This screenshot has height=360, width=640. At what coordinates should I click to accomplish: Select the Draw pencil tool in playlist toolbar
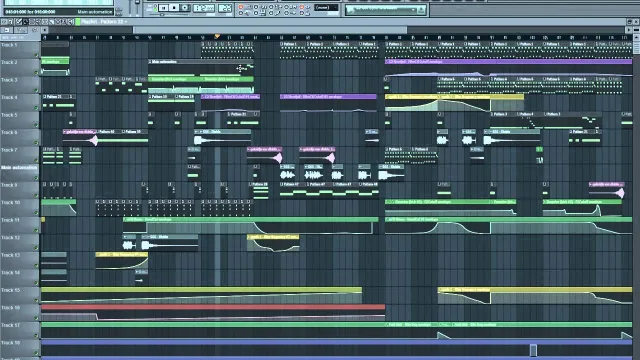19,22
